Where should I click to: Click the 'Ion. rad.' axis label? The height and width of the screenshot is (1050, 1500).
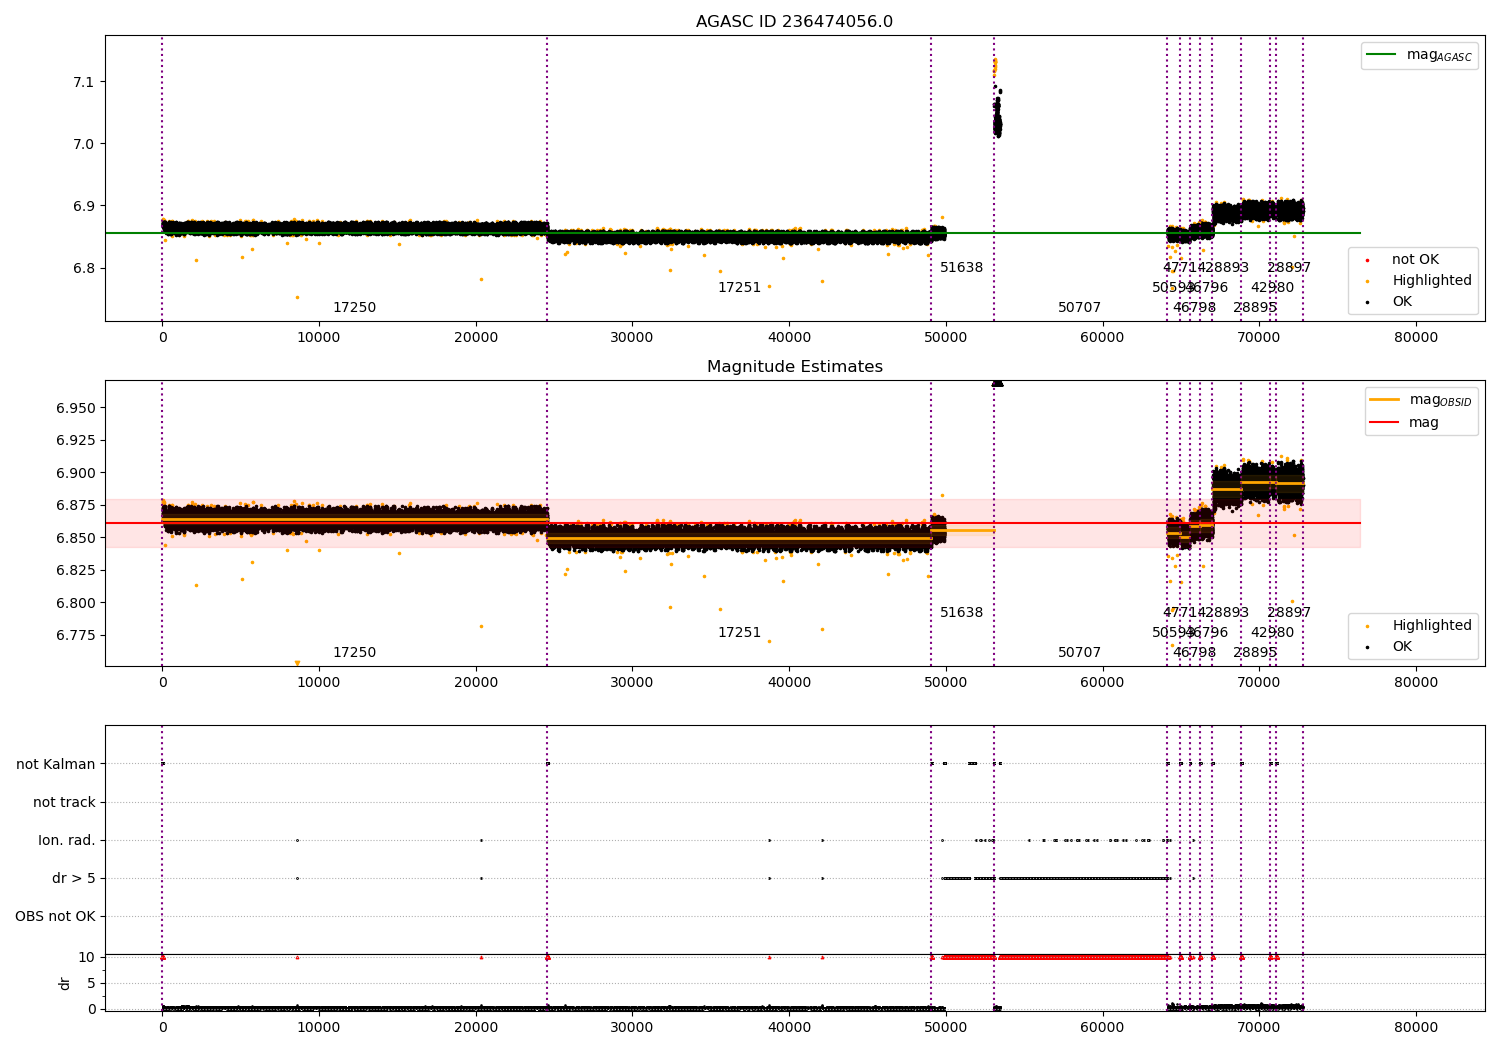[x=67, y=840]
